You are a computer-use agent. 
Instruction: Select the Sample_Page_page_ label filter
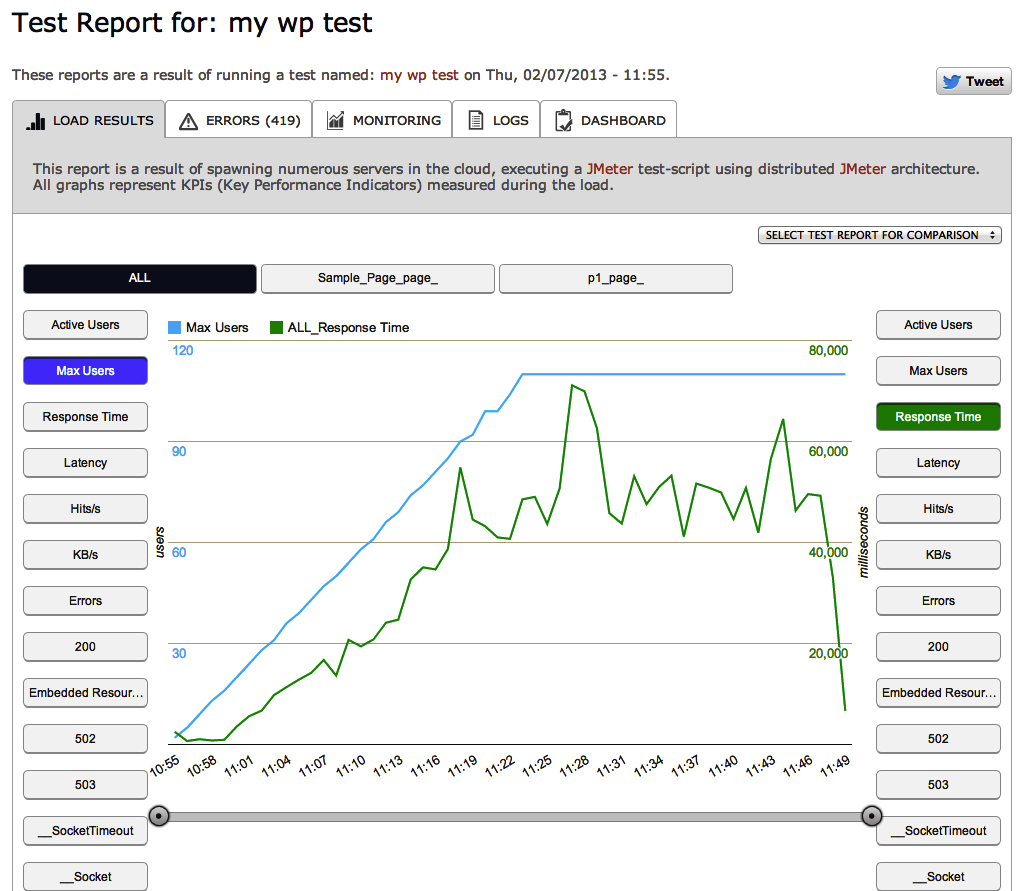378,279
